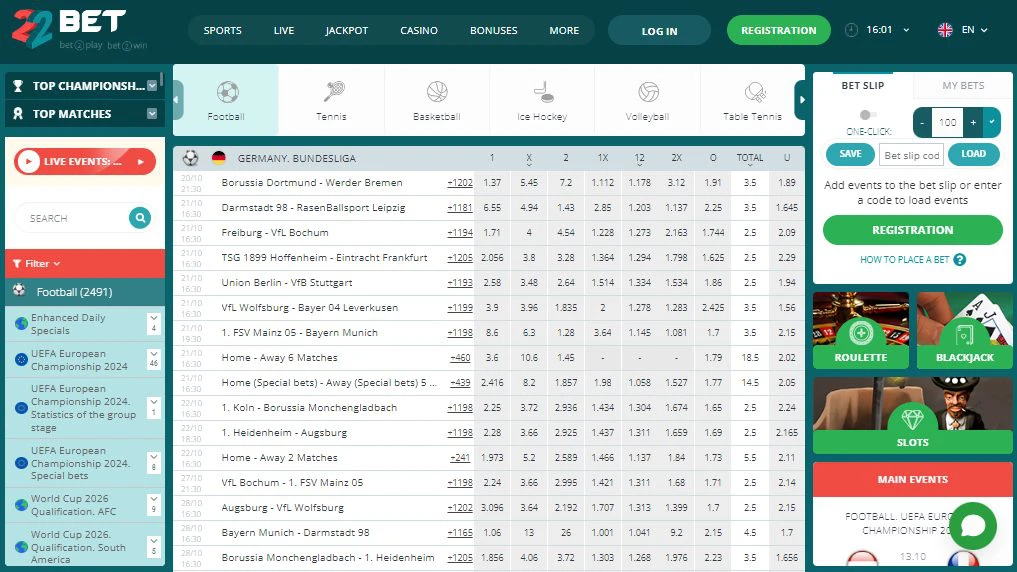Click the Live Events button
This screenshot has width=1017, height=572.
85,161
